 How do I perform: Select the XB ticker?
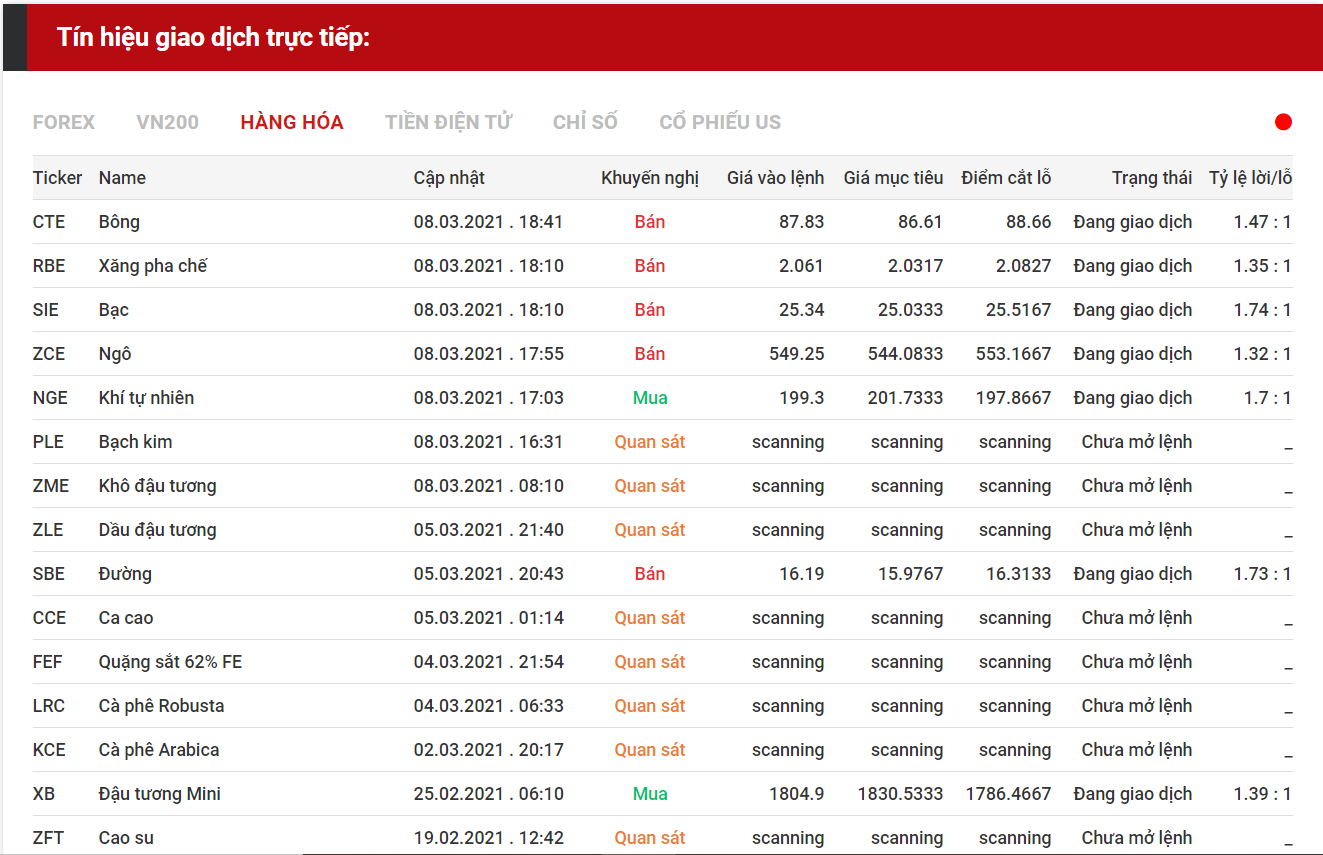click(44, 794)
